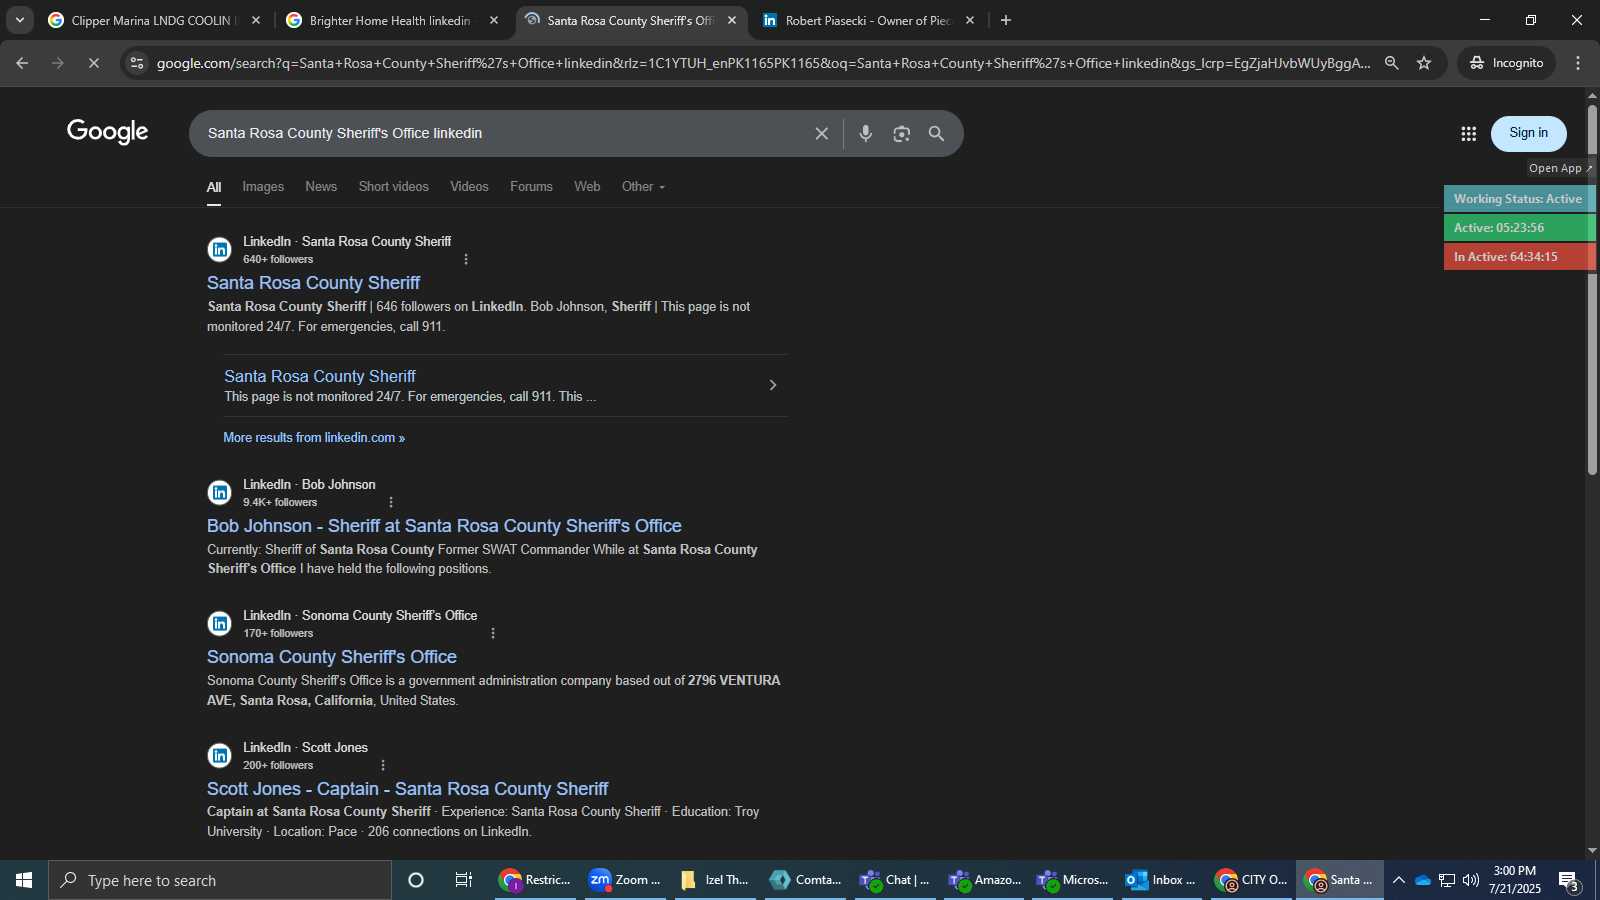The height and width of the screenshot is (900, 1600).
Task: Go back to previous page
Action: point(22,63)
